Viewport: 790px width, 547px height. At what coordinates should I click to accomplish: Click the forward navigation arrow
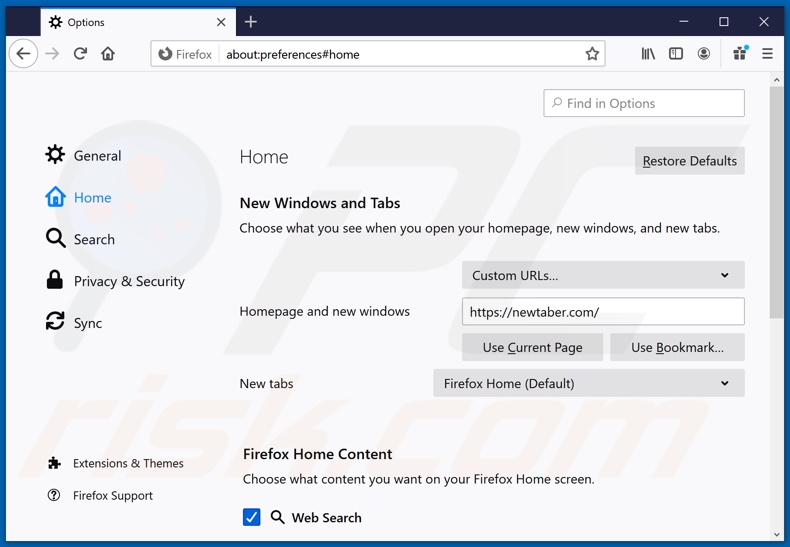[52, 53]
